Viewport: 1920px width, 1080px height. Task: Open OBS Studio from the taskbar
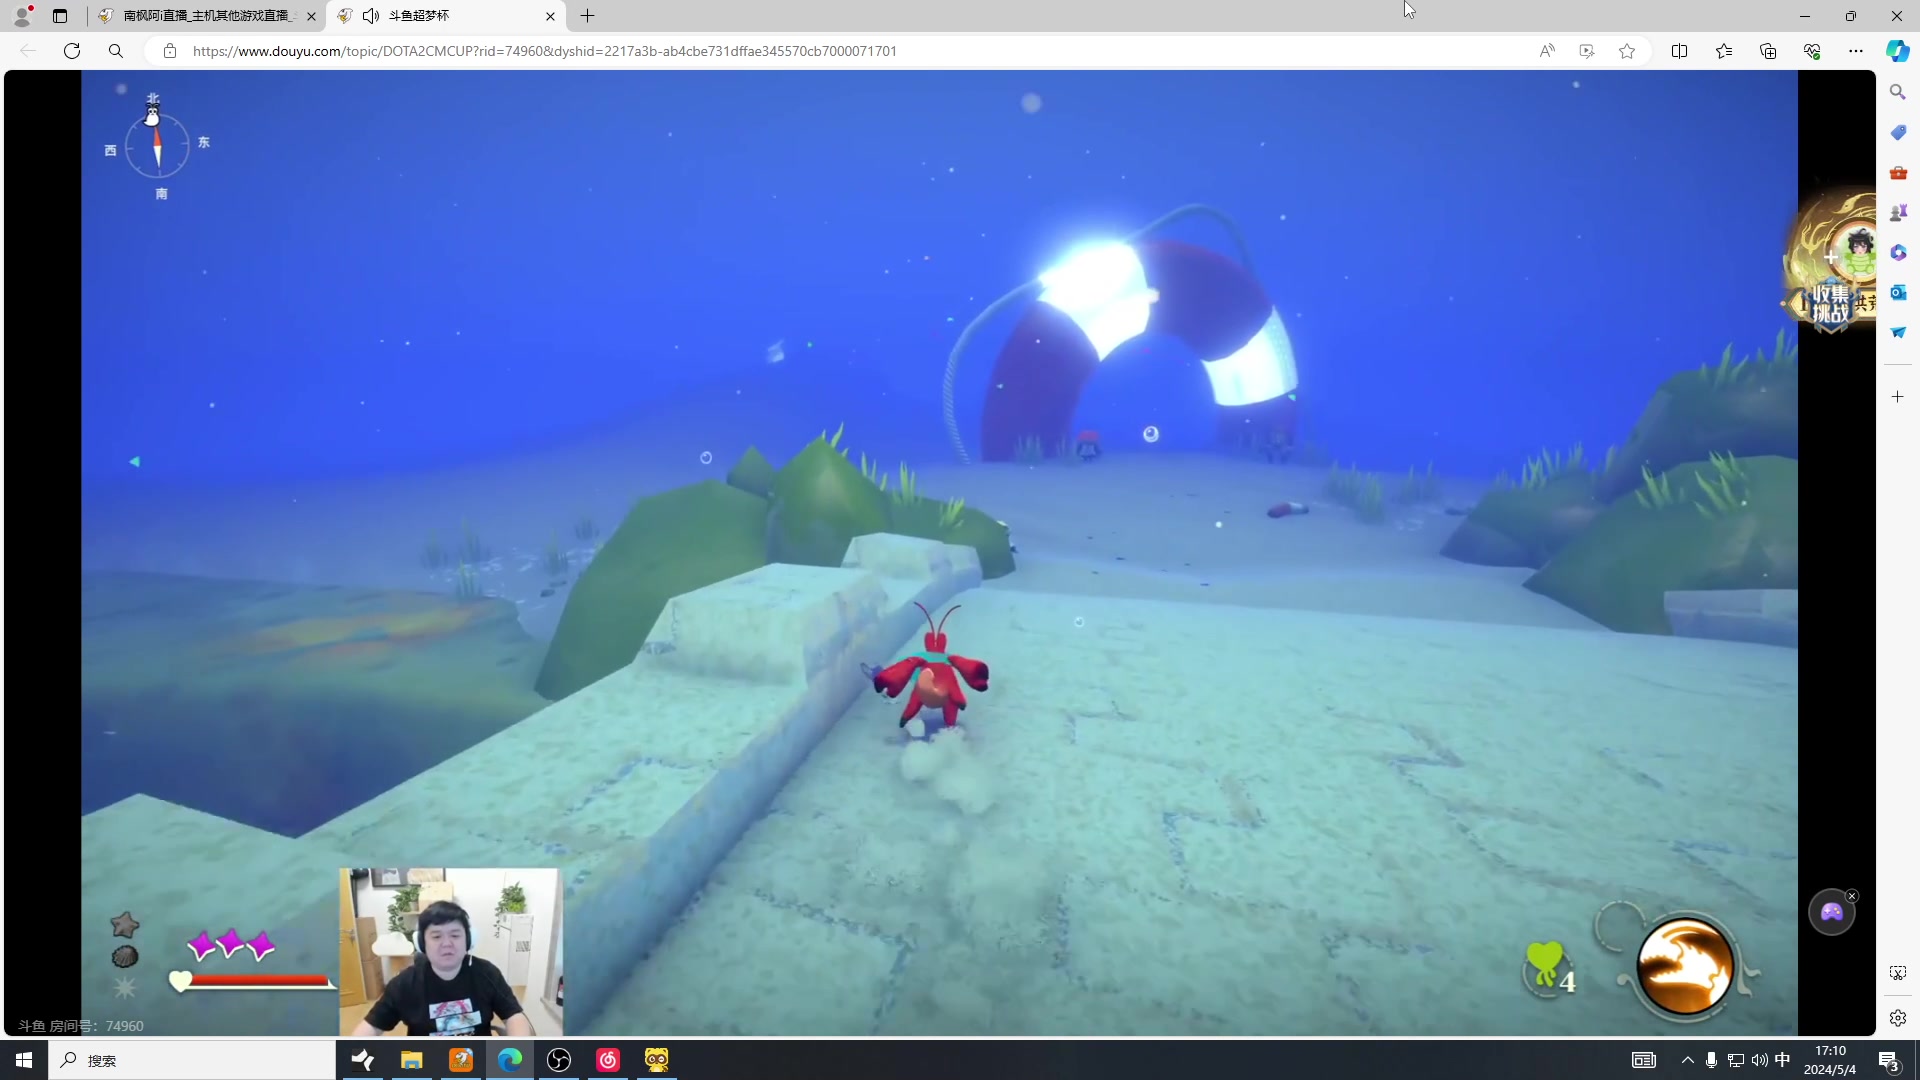pyautogui.click(x=559, y=1060)
